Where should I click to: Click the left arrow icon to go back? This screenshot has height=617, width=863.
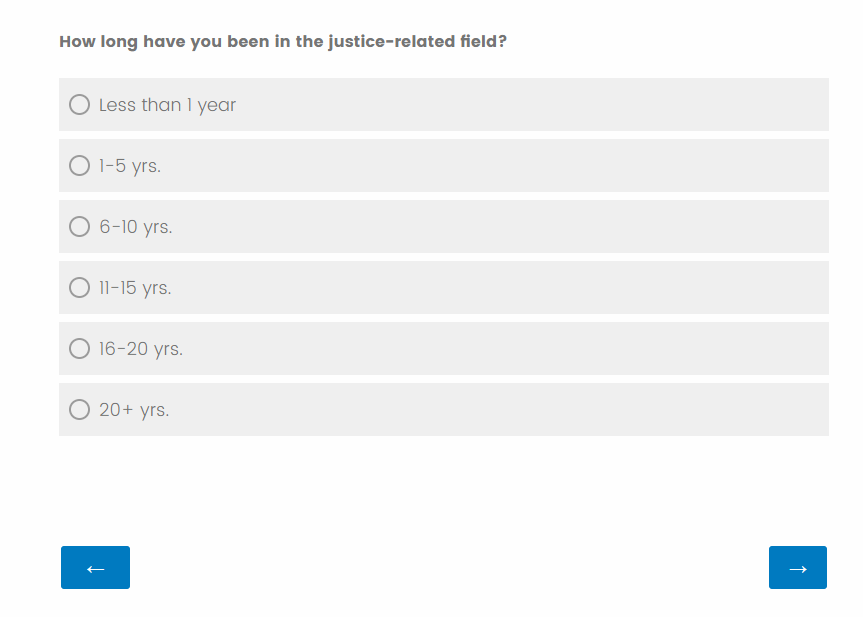95,568
